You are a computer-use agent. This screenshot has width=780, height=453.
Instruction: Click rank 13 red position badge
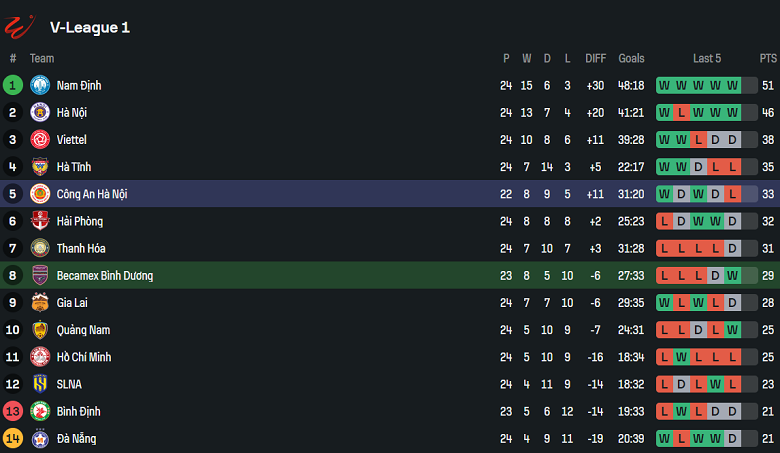(x=13, y=411)
